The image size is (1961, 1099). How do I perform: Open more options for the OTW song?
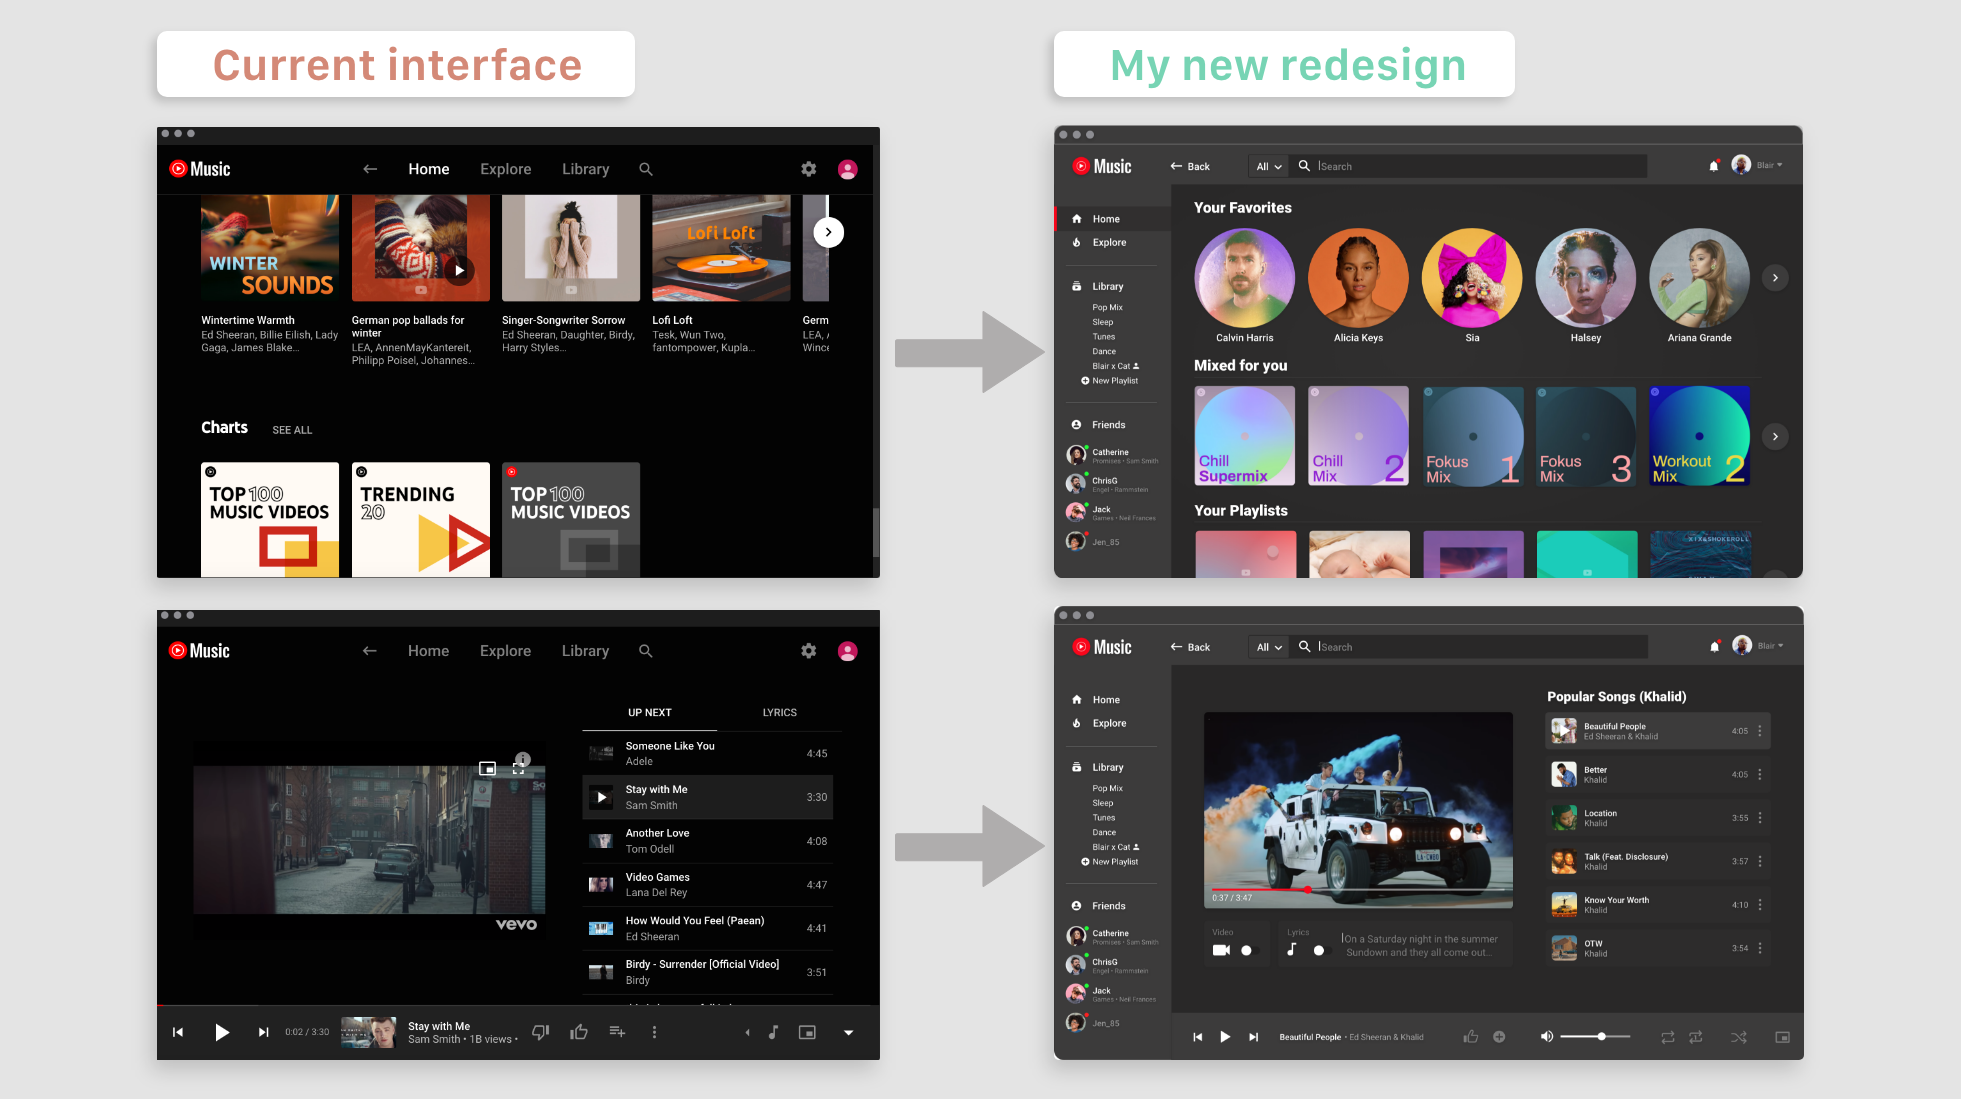coord(1760,948)
